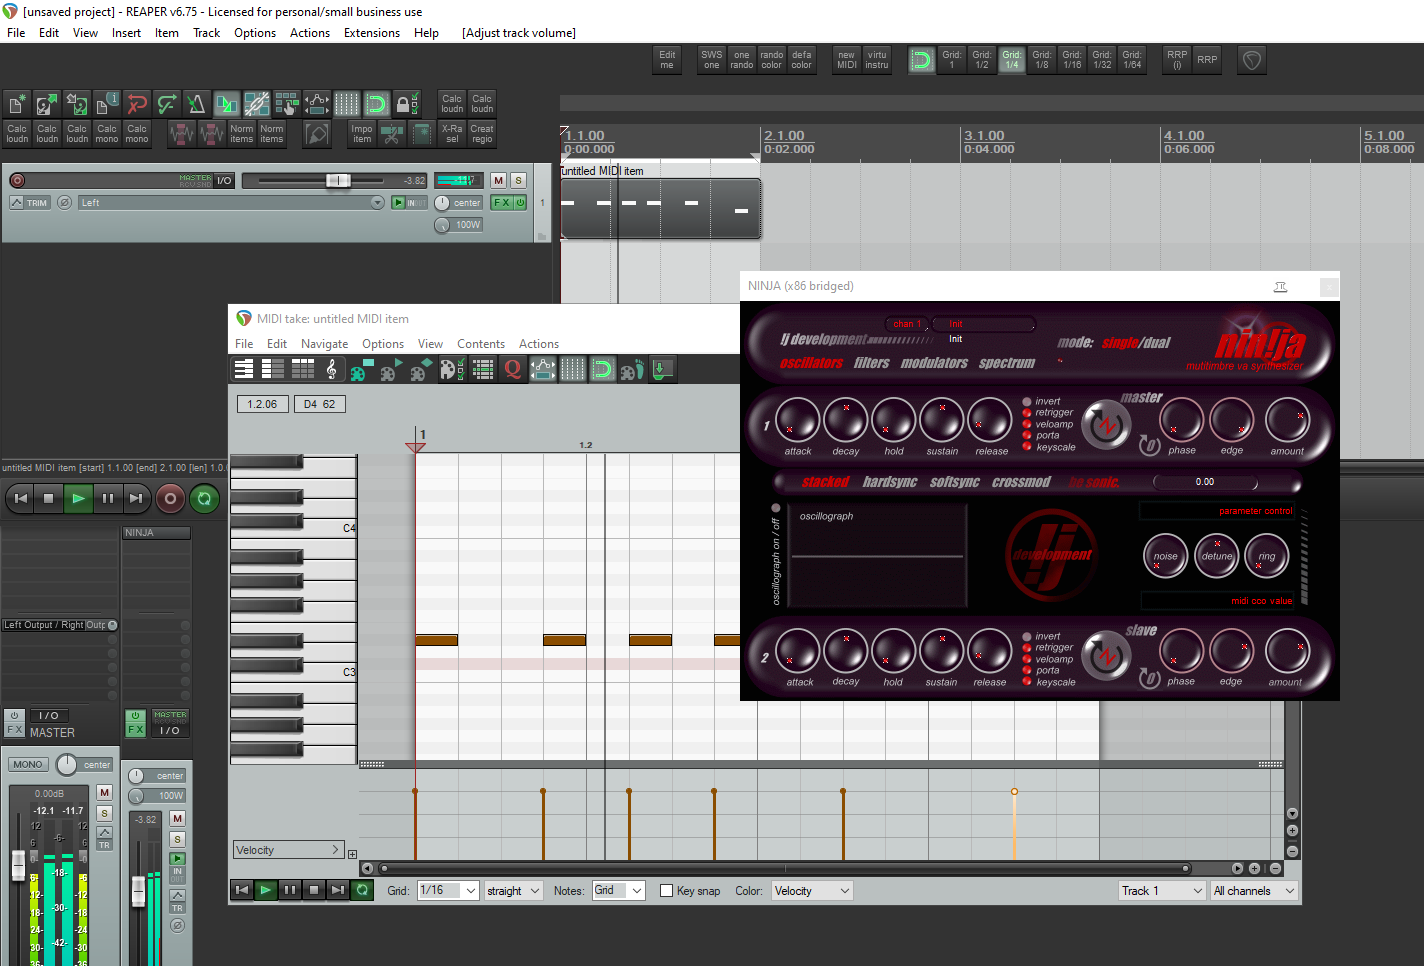Click NINJA master attack knob

[x=797, y=421]
